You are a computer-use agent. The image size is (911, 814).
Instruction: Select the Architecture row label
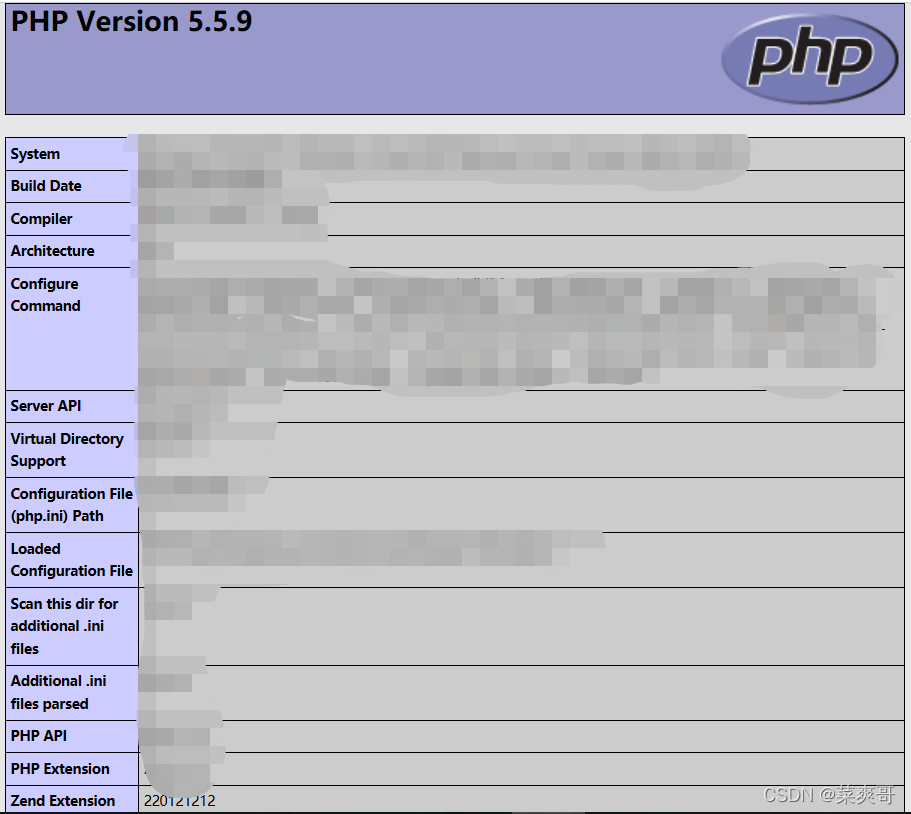coord(52,251)
